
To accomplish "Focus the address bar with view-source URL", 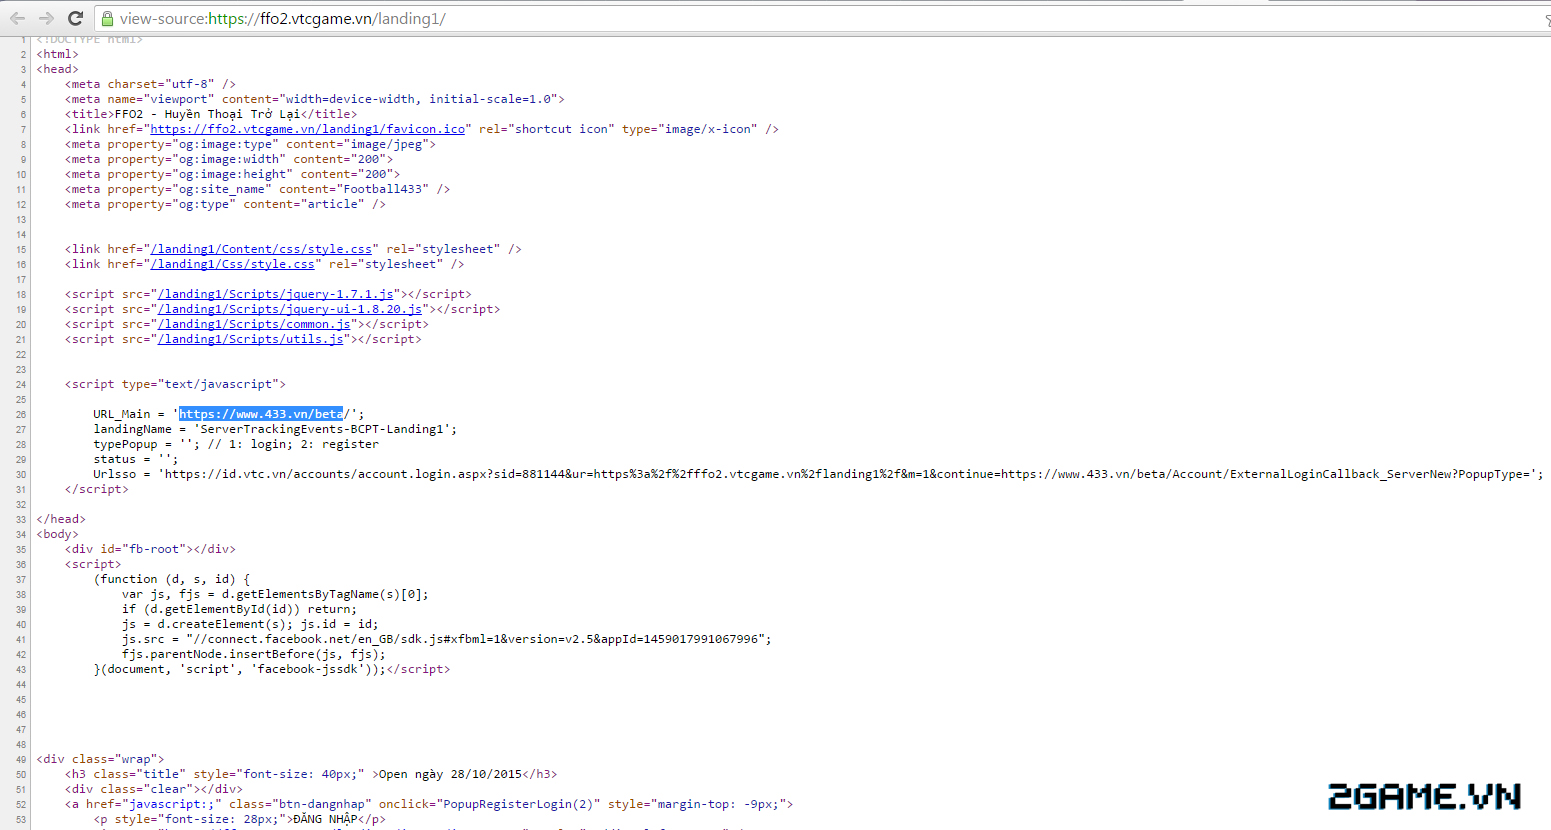I will pos(820,18).
